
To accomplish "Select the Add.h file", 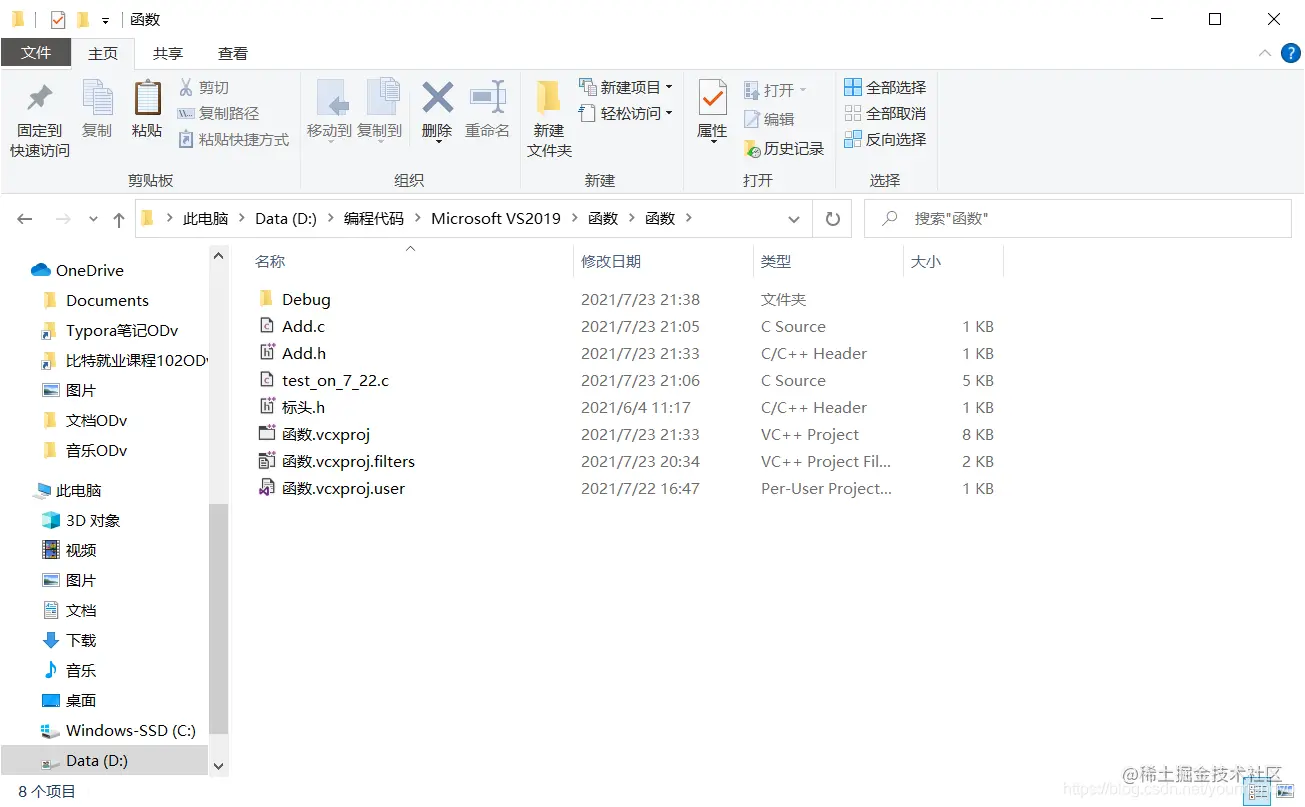I will (292, 354).
